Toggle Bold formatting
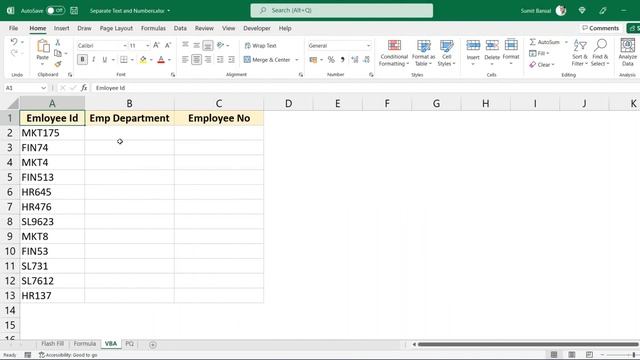This screenshot has width=640, height=360. click(82, 60)
